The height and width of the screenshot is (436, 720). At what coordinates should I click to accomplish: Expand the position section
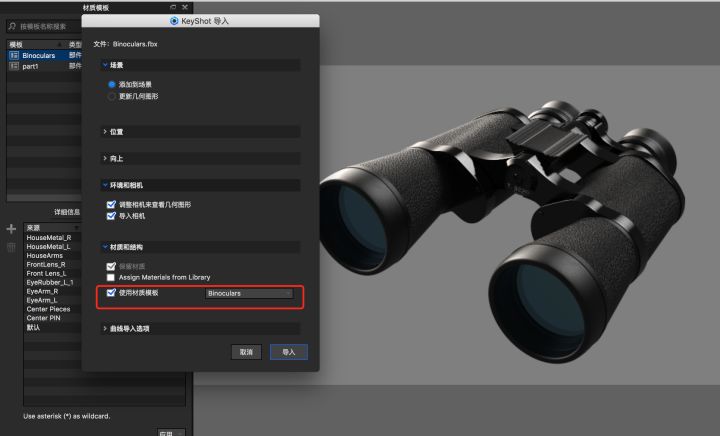(201, 132)
